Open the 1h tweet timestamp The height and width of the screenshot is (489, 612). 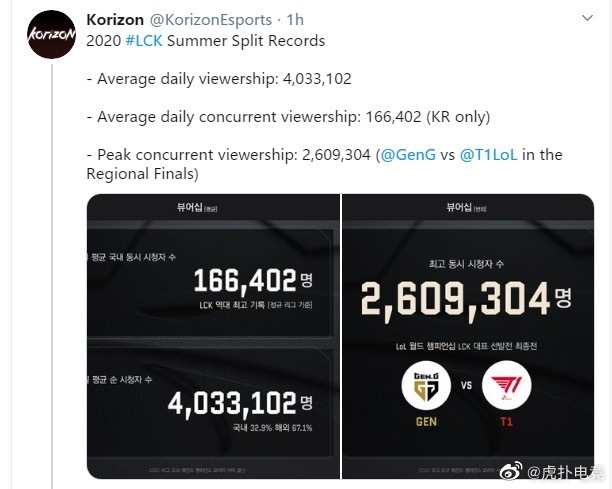(295, 20)
